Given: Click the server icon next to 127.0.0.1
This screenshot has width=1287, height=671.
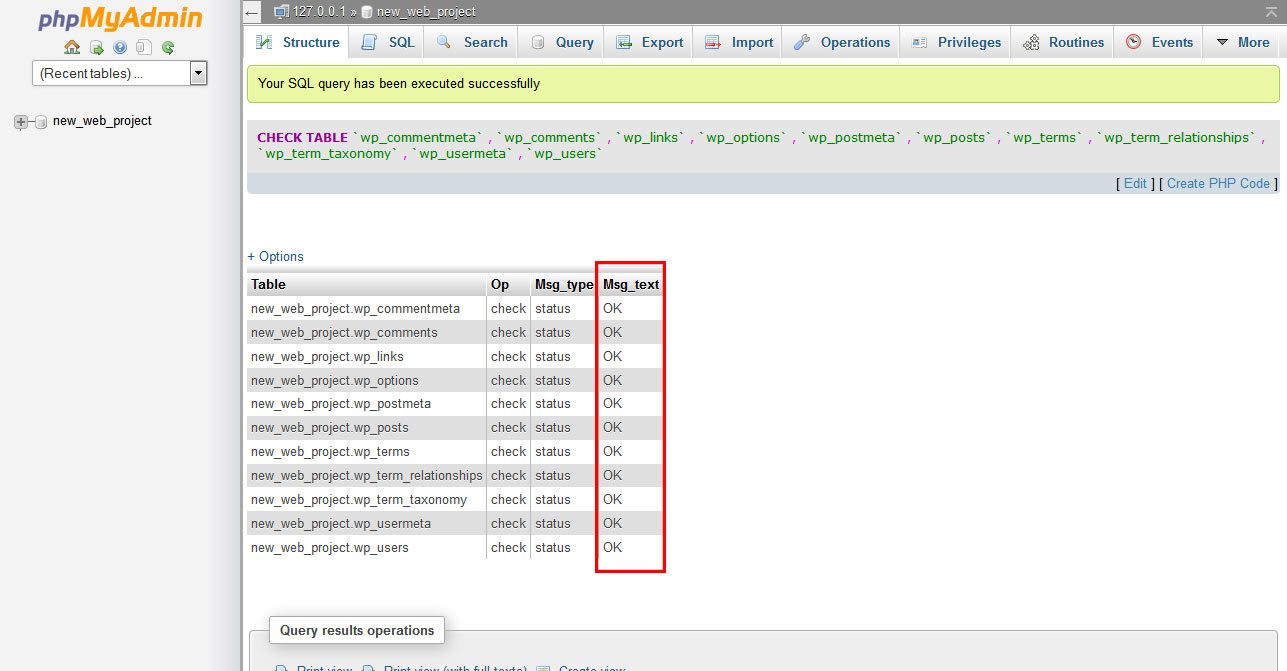Looking at the screenshot, I should 282,11.
